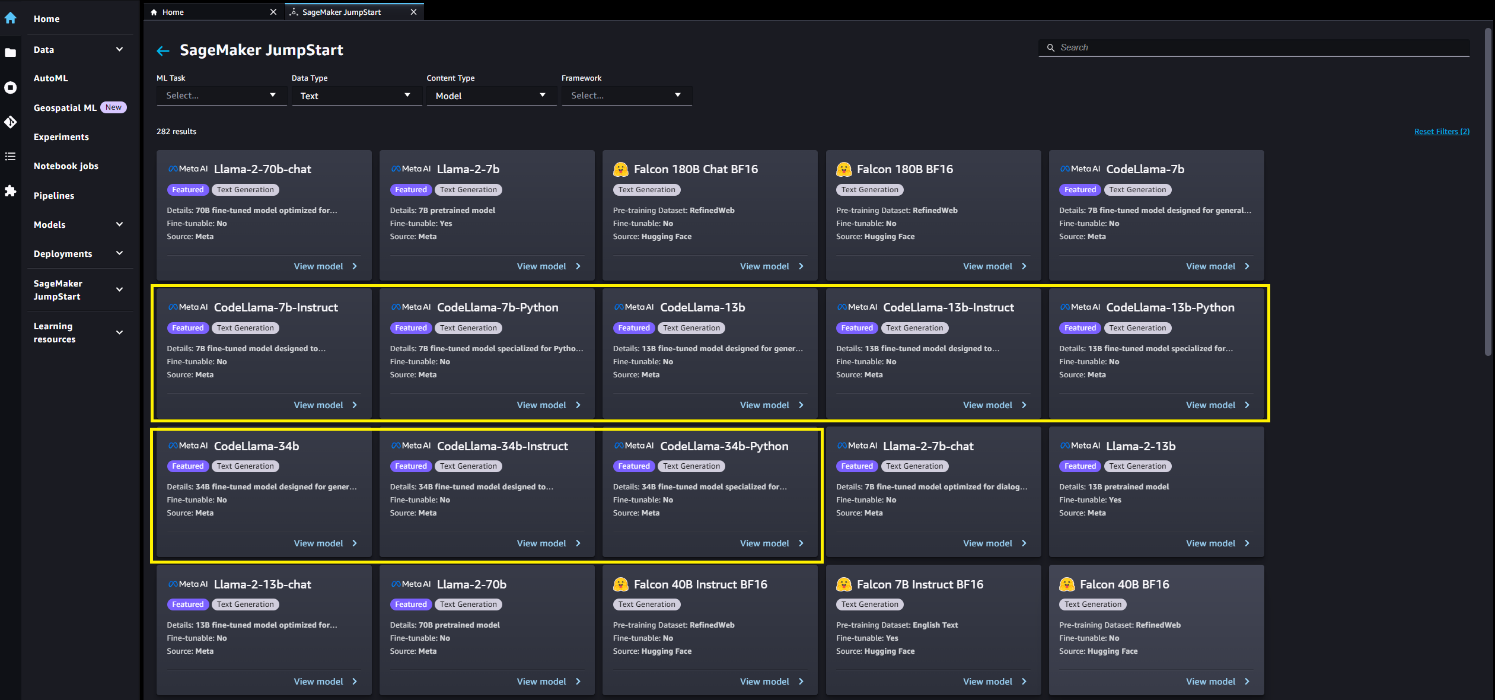This screenshot has width=1495, height=700.
Task: Click the arrow on Llama-2-7b View model
Action: [578, 267]
